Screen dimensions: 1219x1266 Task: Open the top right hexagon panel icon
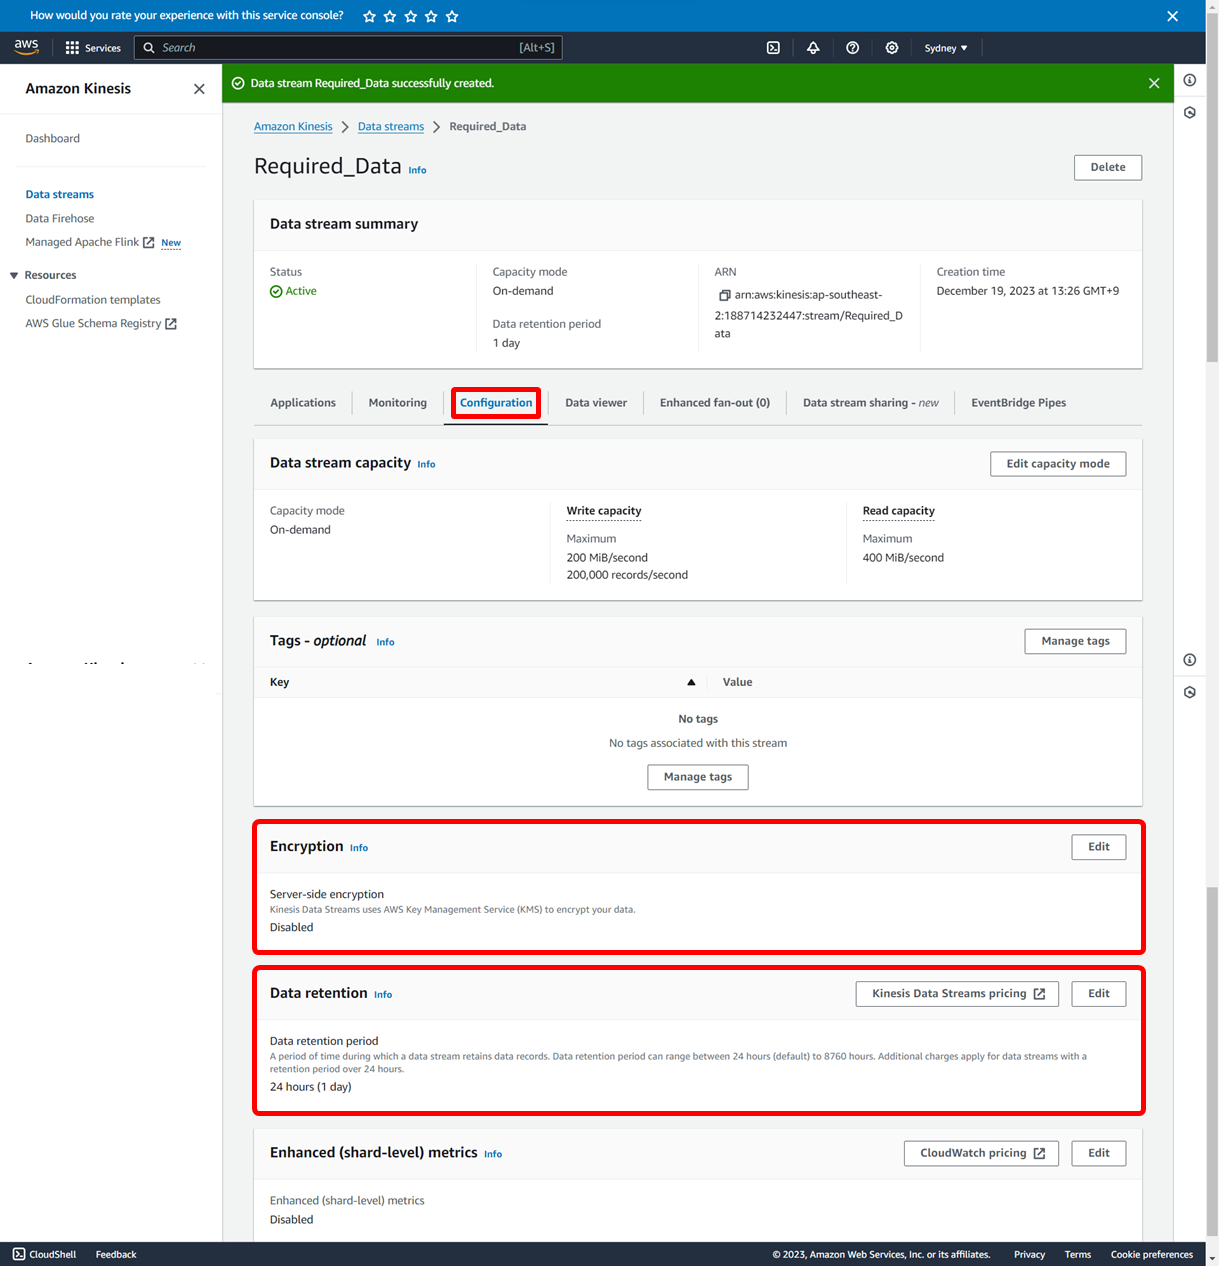point(1190,113)
